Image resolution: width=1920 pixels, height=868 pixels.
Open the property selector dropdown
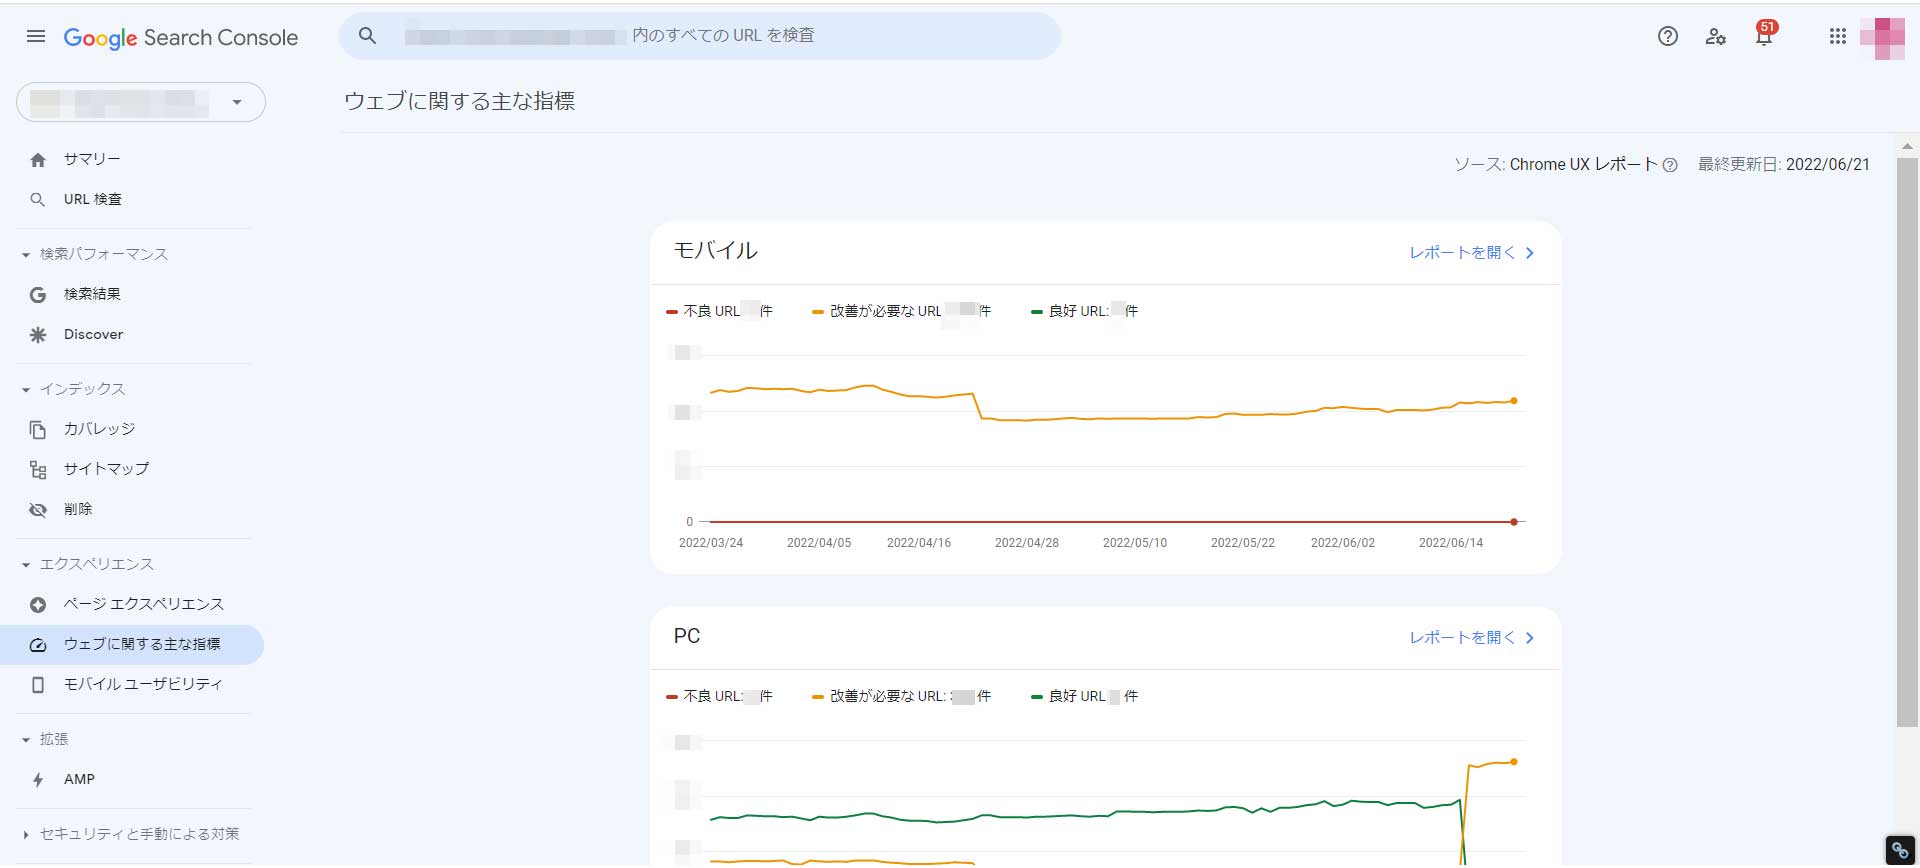pos(141,102)
